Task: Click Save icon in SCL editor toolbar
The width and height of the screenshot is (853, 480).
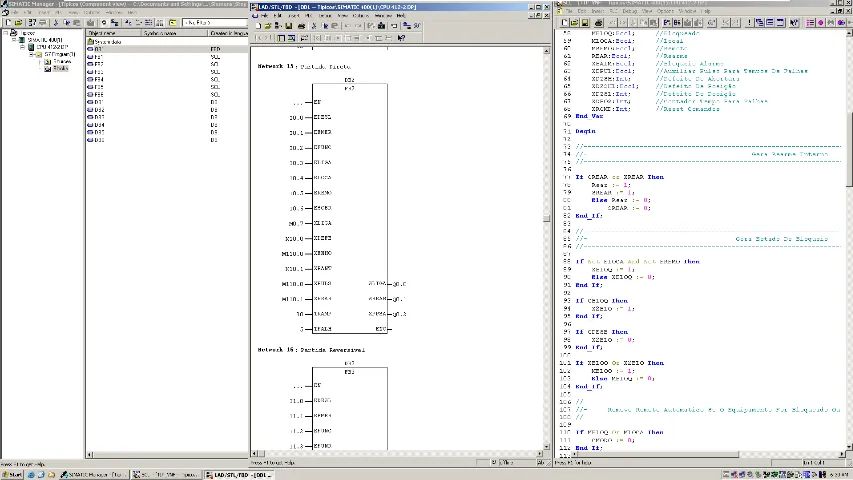Action: (x=585, y=23)
